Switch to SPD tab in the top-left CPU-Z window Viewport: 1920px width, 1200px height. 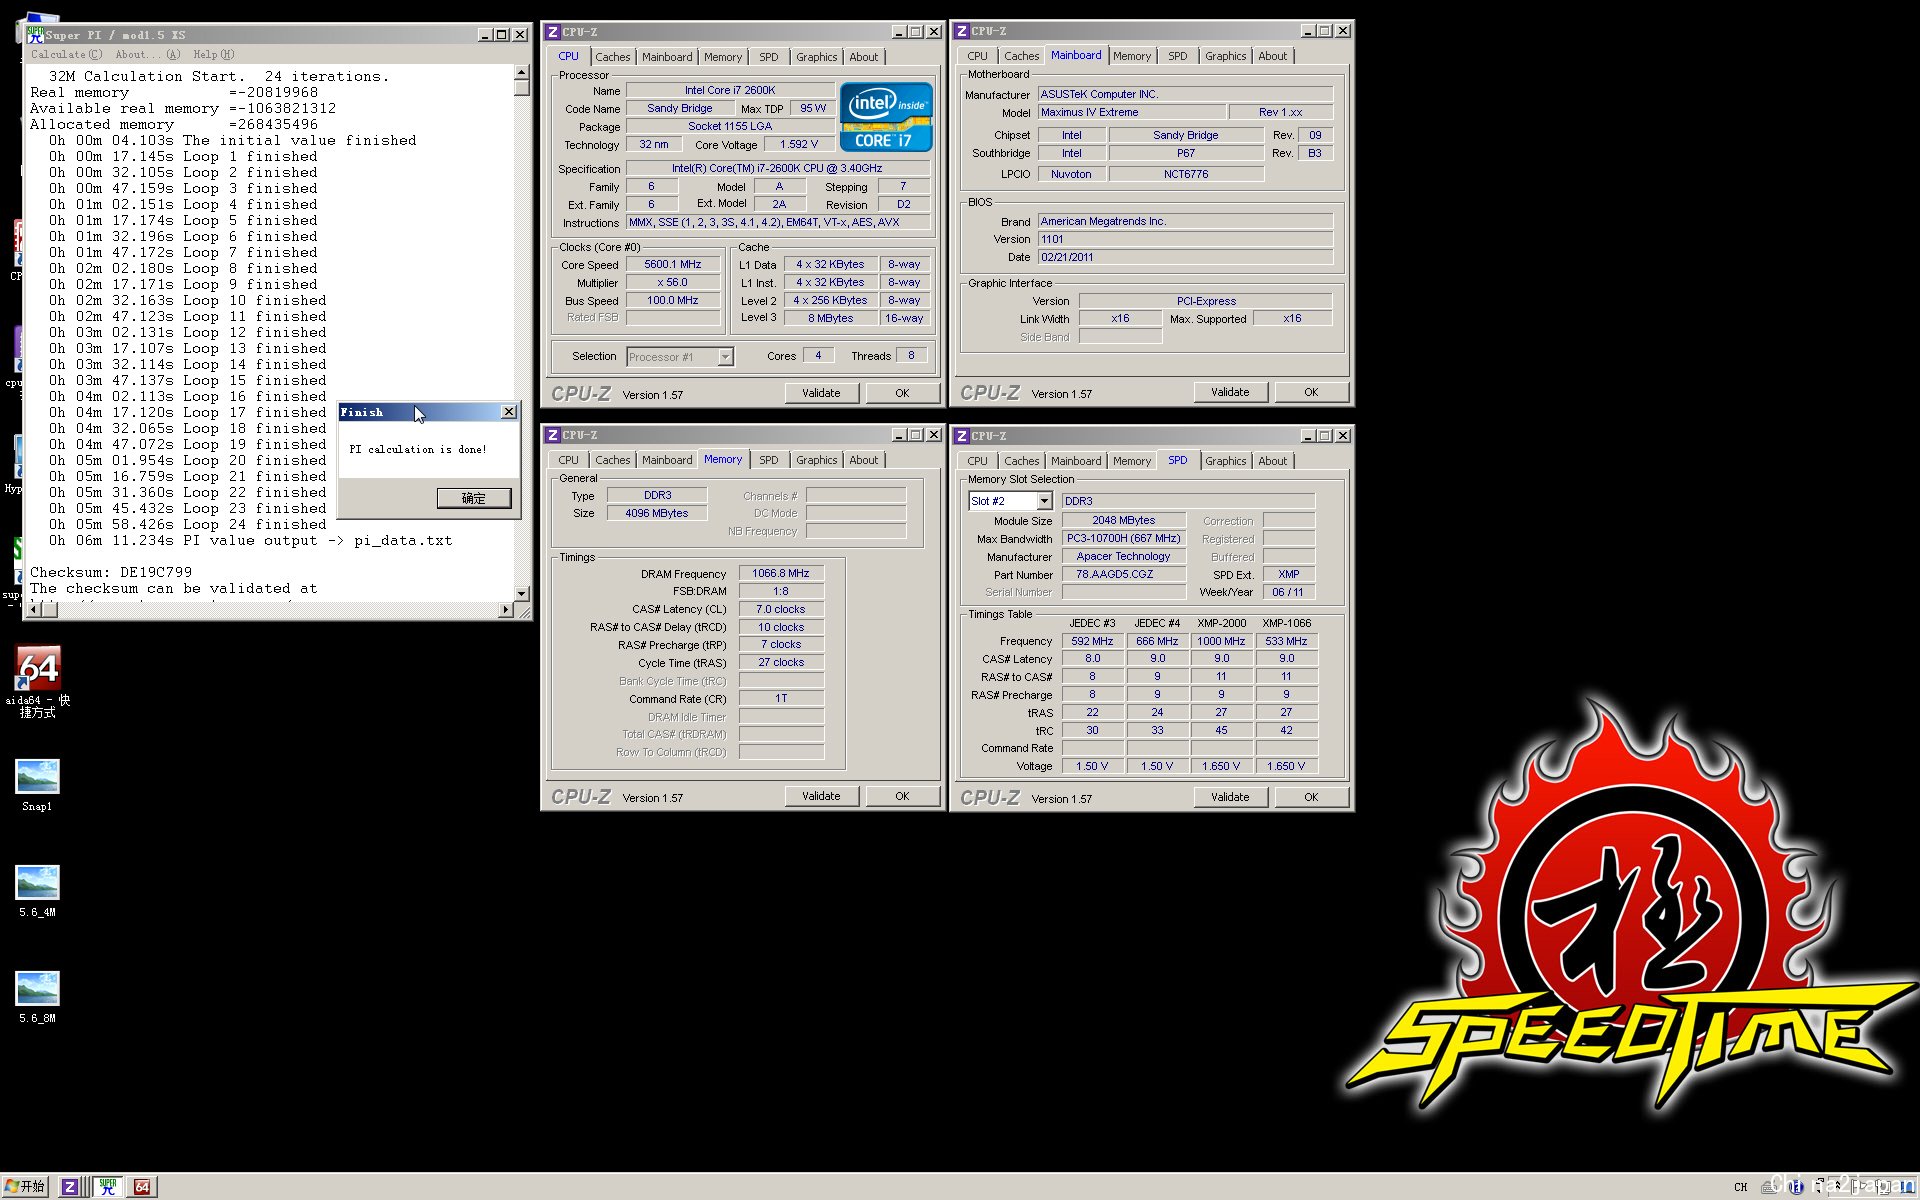point(768,57)
